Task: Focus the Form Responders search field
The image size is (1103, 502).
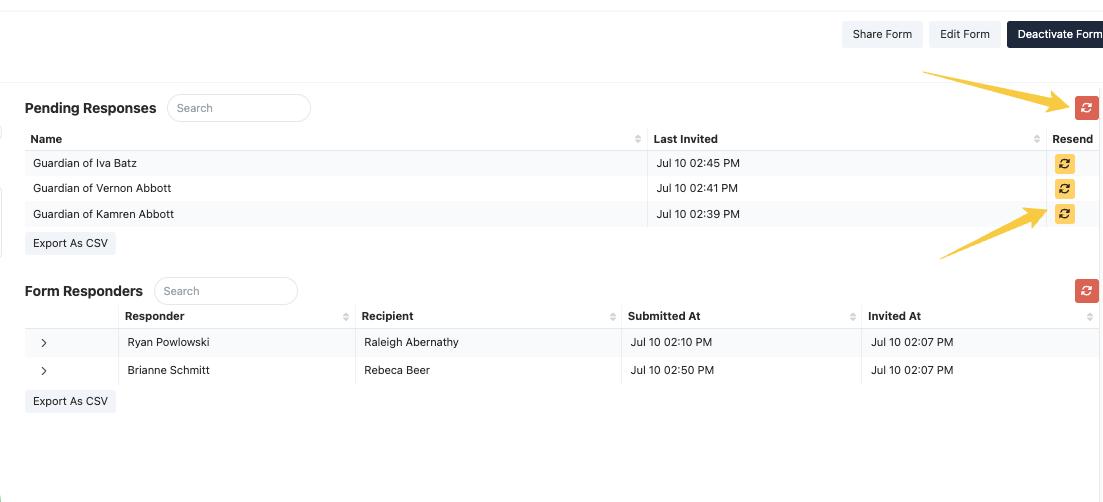Action: pyautogui.click(x=226, y=291)
